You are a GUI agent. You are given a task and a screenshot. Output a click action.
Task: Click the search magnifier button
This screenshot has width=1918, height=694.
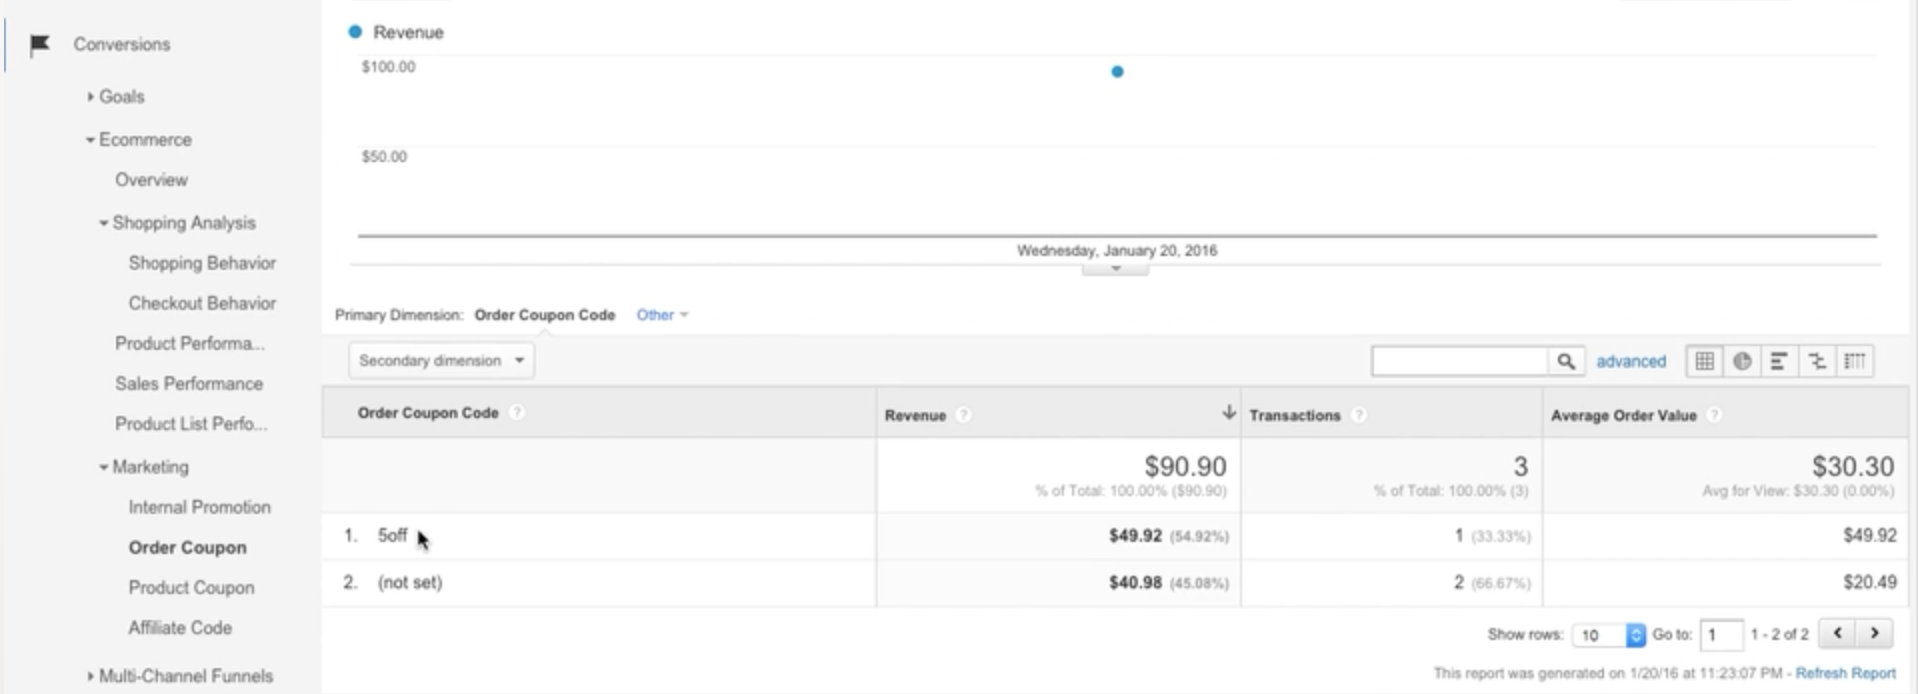point(1566,361)
